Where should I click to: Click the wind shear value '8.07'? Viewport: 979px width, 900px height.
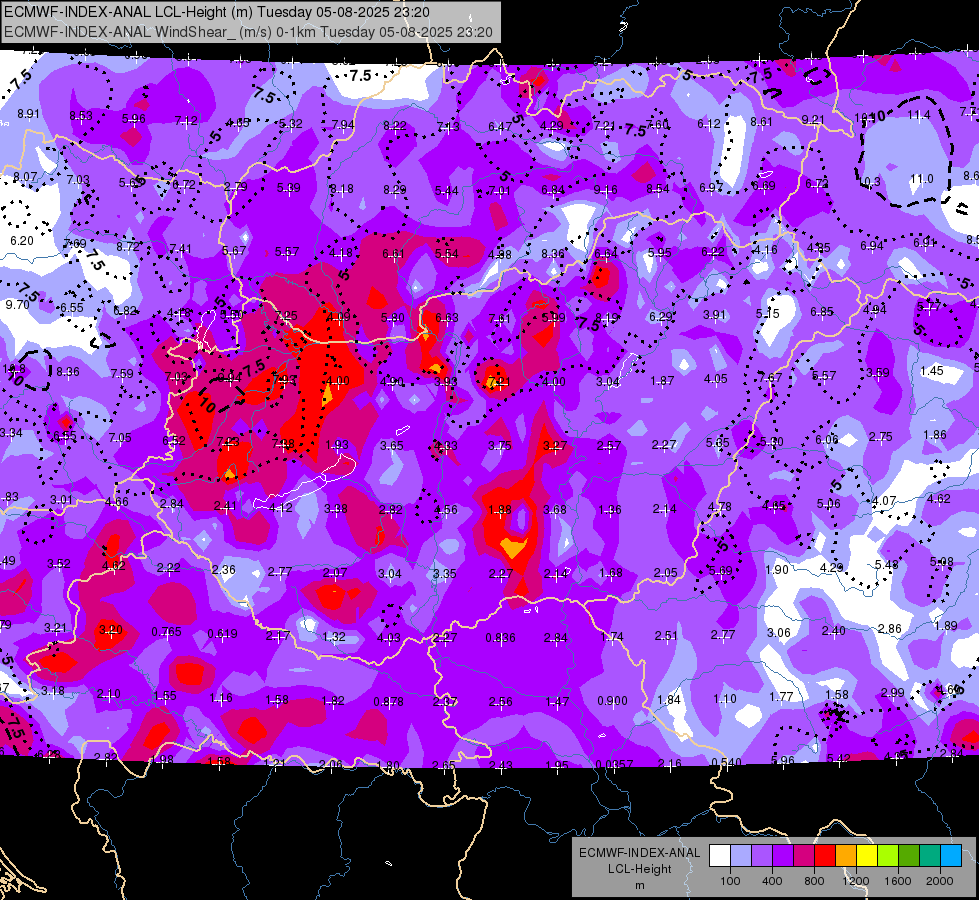coord(25,177)
